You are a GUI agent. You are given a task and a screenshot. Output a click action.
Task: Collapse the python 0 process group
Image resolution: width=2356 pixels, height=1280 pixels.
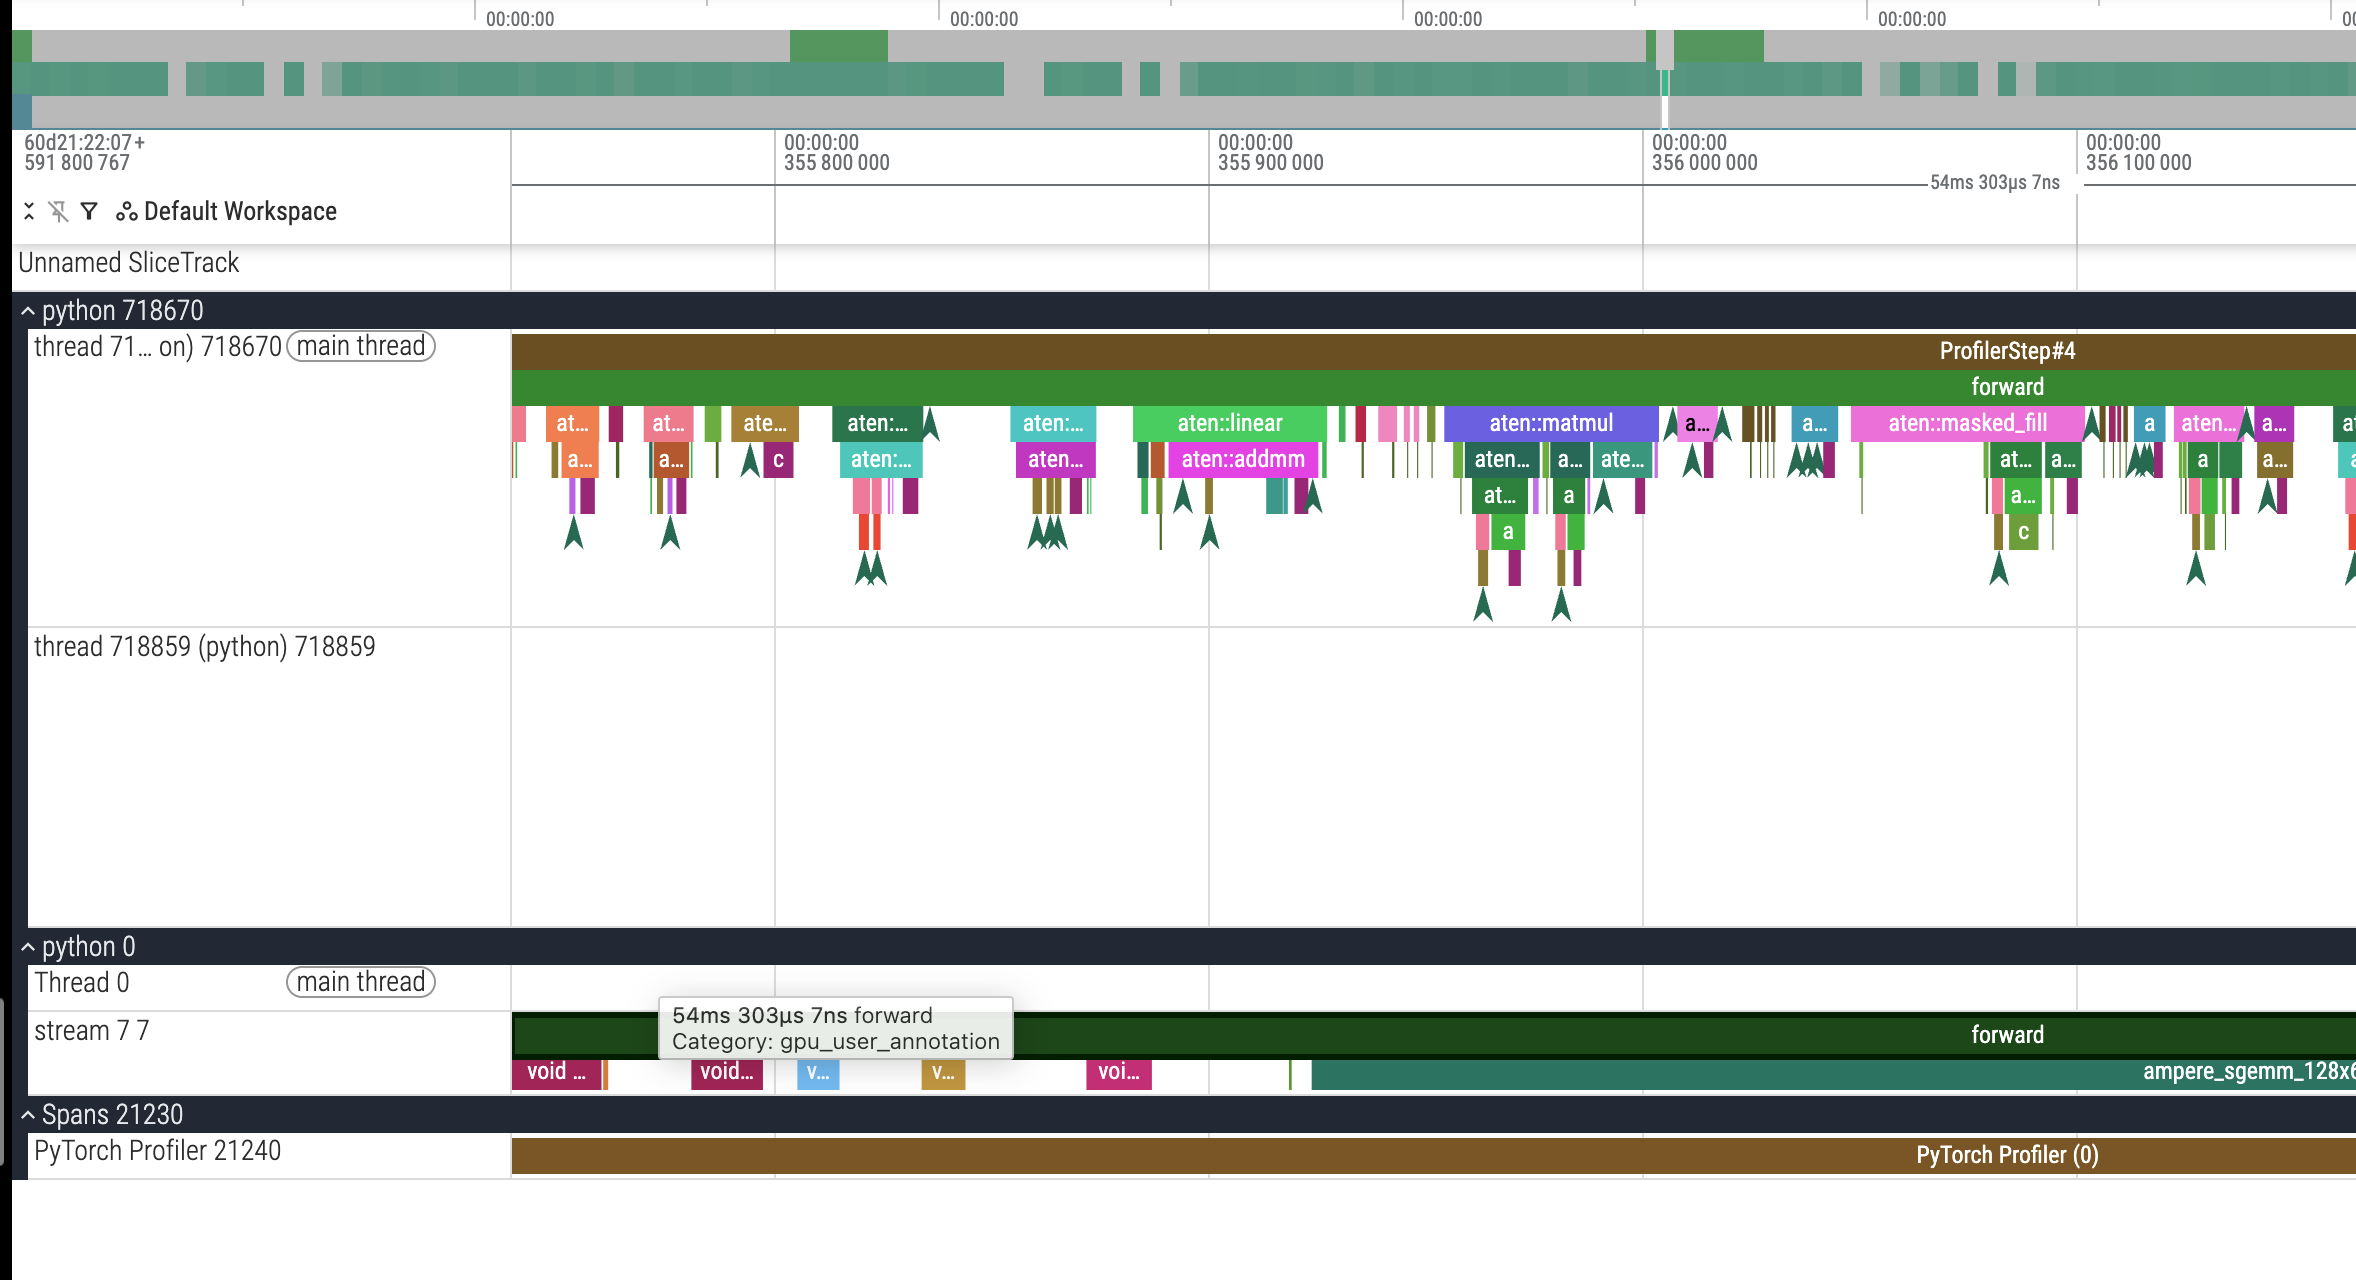pos(28,947)
